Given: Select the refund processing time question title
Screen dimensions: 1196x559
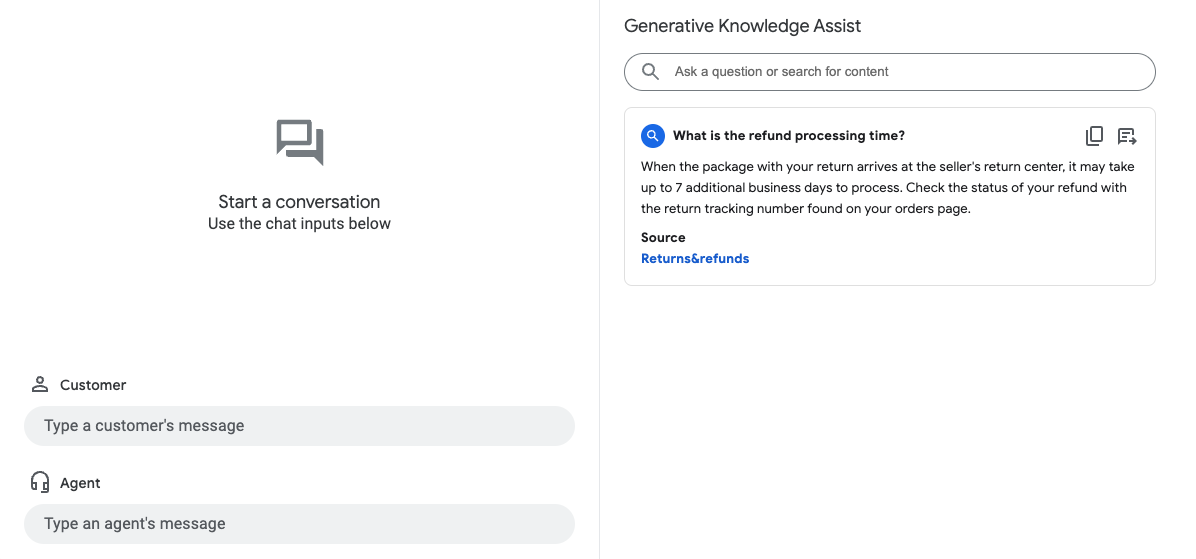Looking at the screenshot, I should coord(788,136).
